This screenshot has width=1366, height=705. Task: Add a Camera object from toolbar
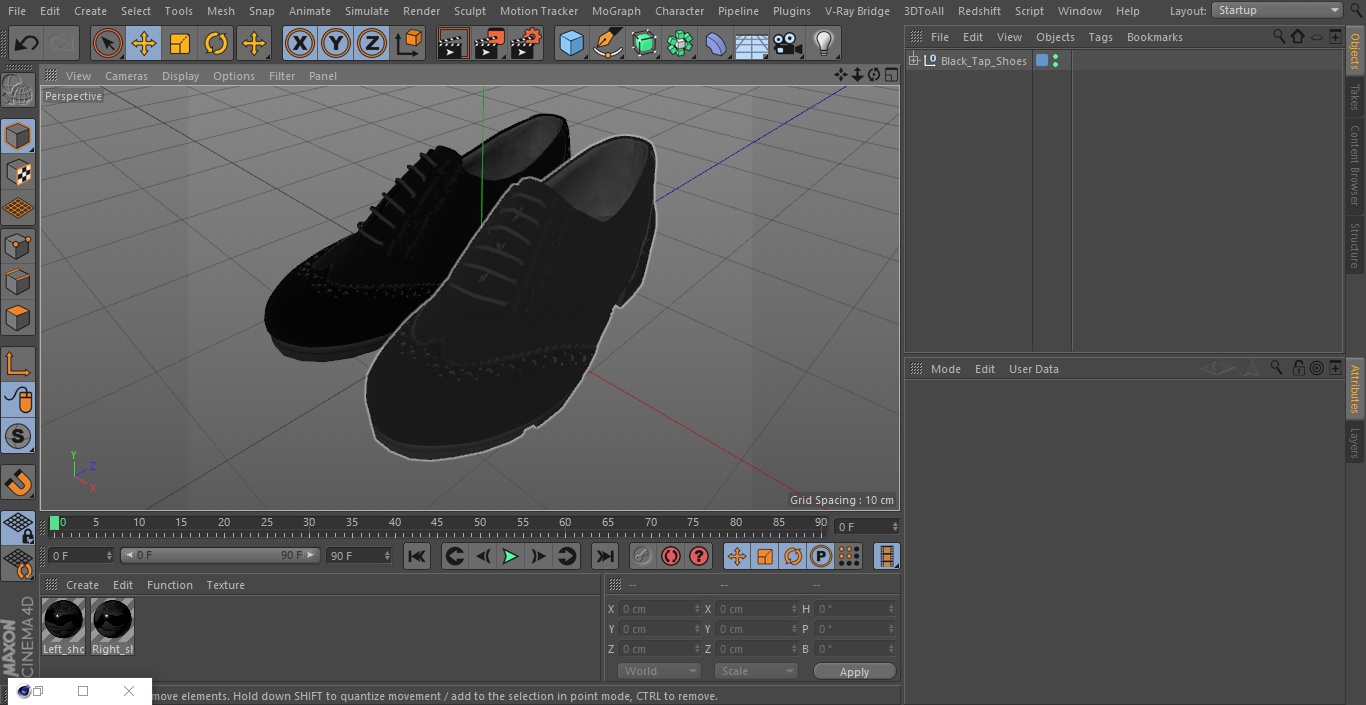[787, 44]
